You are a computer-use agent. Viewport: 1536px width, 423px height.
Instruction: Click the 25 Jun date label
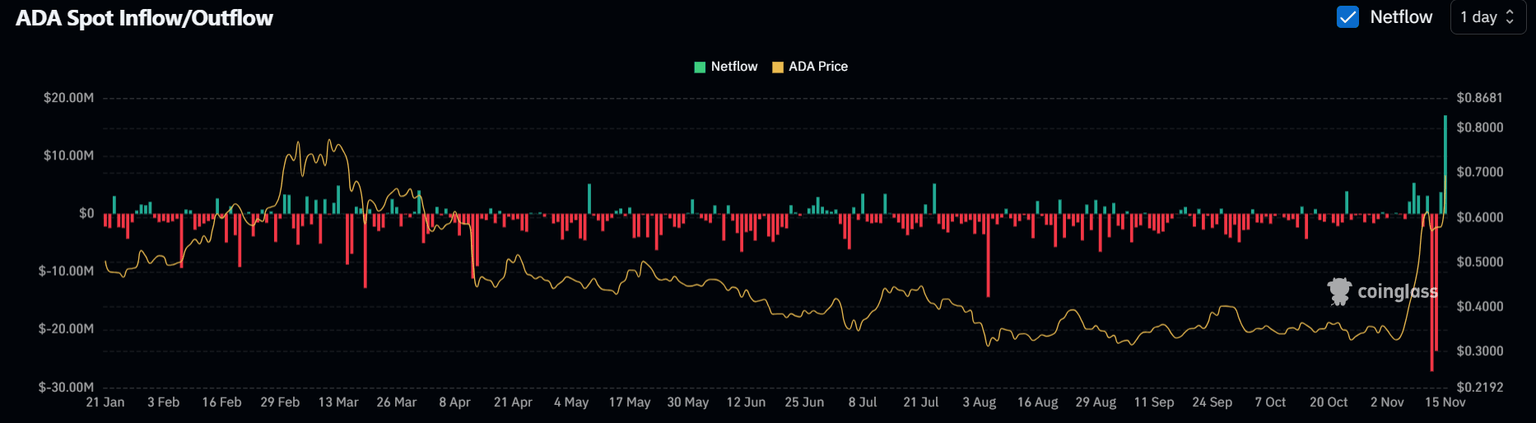(x=805, y=402)
